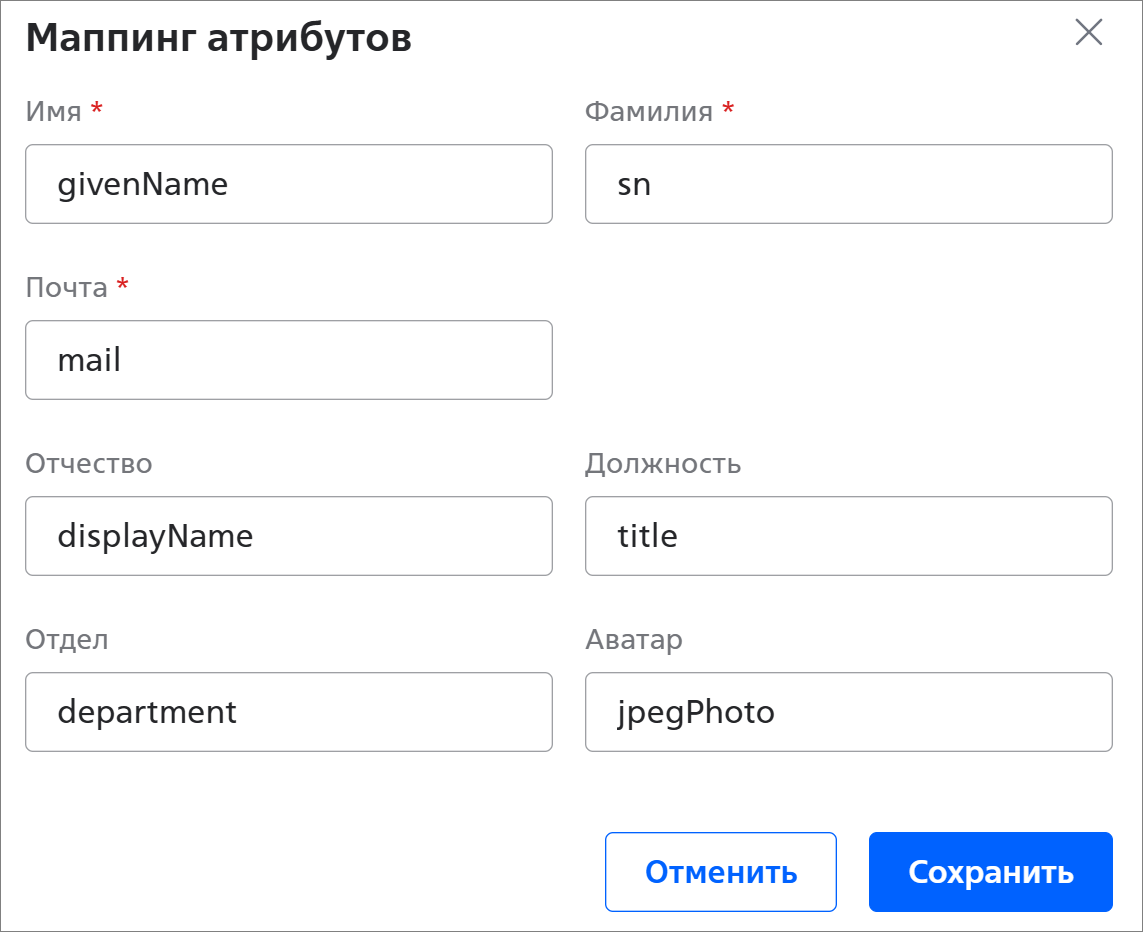Click the Маппинг атрибутов dialog title
The image size is (1143, 932).
click(x=219, y=38)
